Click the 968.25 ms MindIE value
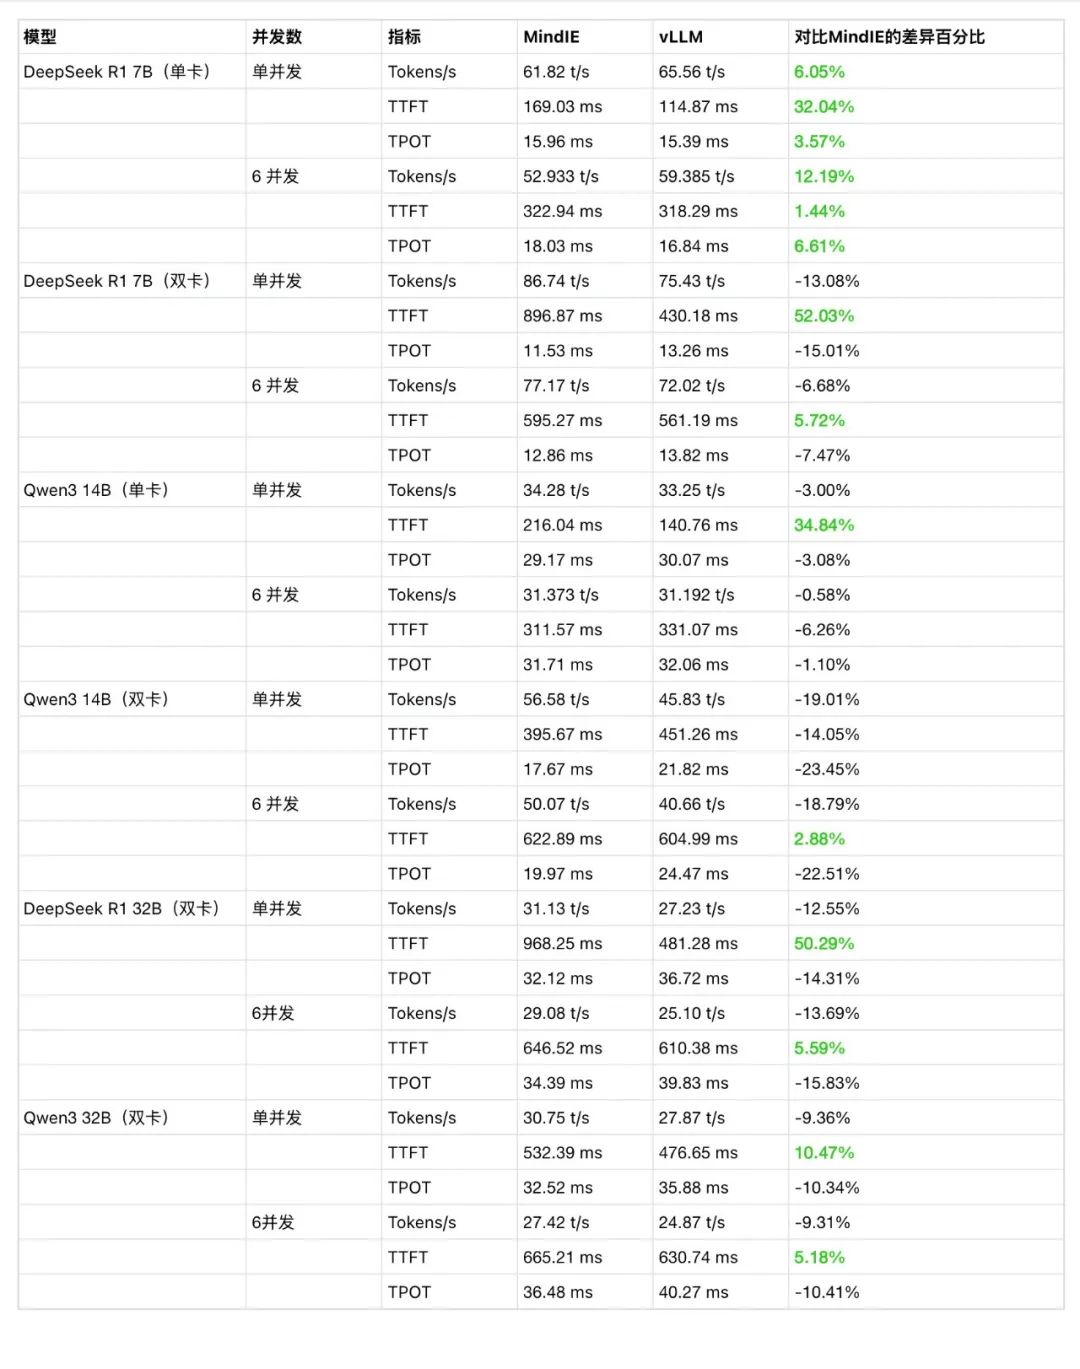The height and width of the screenshot is (1369, 1080). coord(562,943)
